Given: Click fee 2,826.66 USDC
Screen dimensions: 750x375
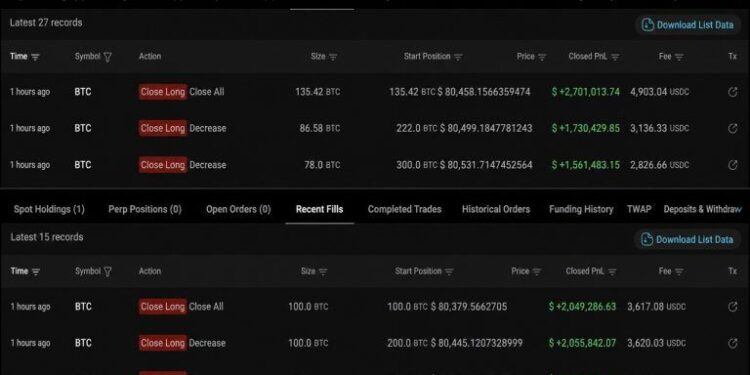Looking at the screenshot, I should (x=659, y=165).
